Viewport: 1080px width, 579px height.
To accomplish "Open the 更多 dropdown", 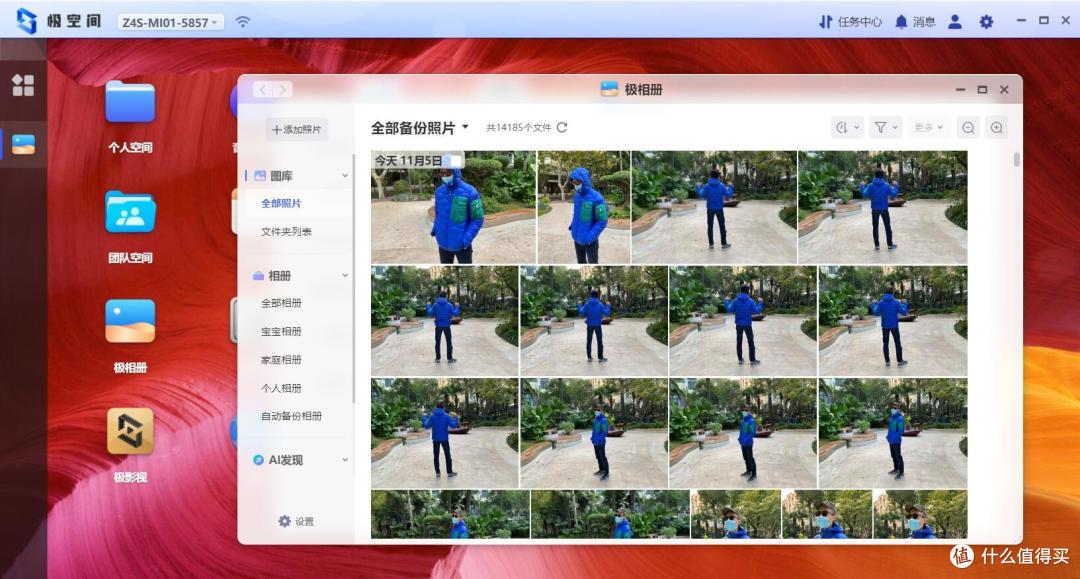I will click(928, 127).
